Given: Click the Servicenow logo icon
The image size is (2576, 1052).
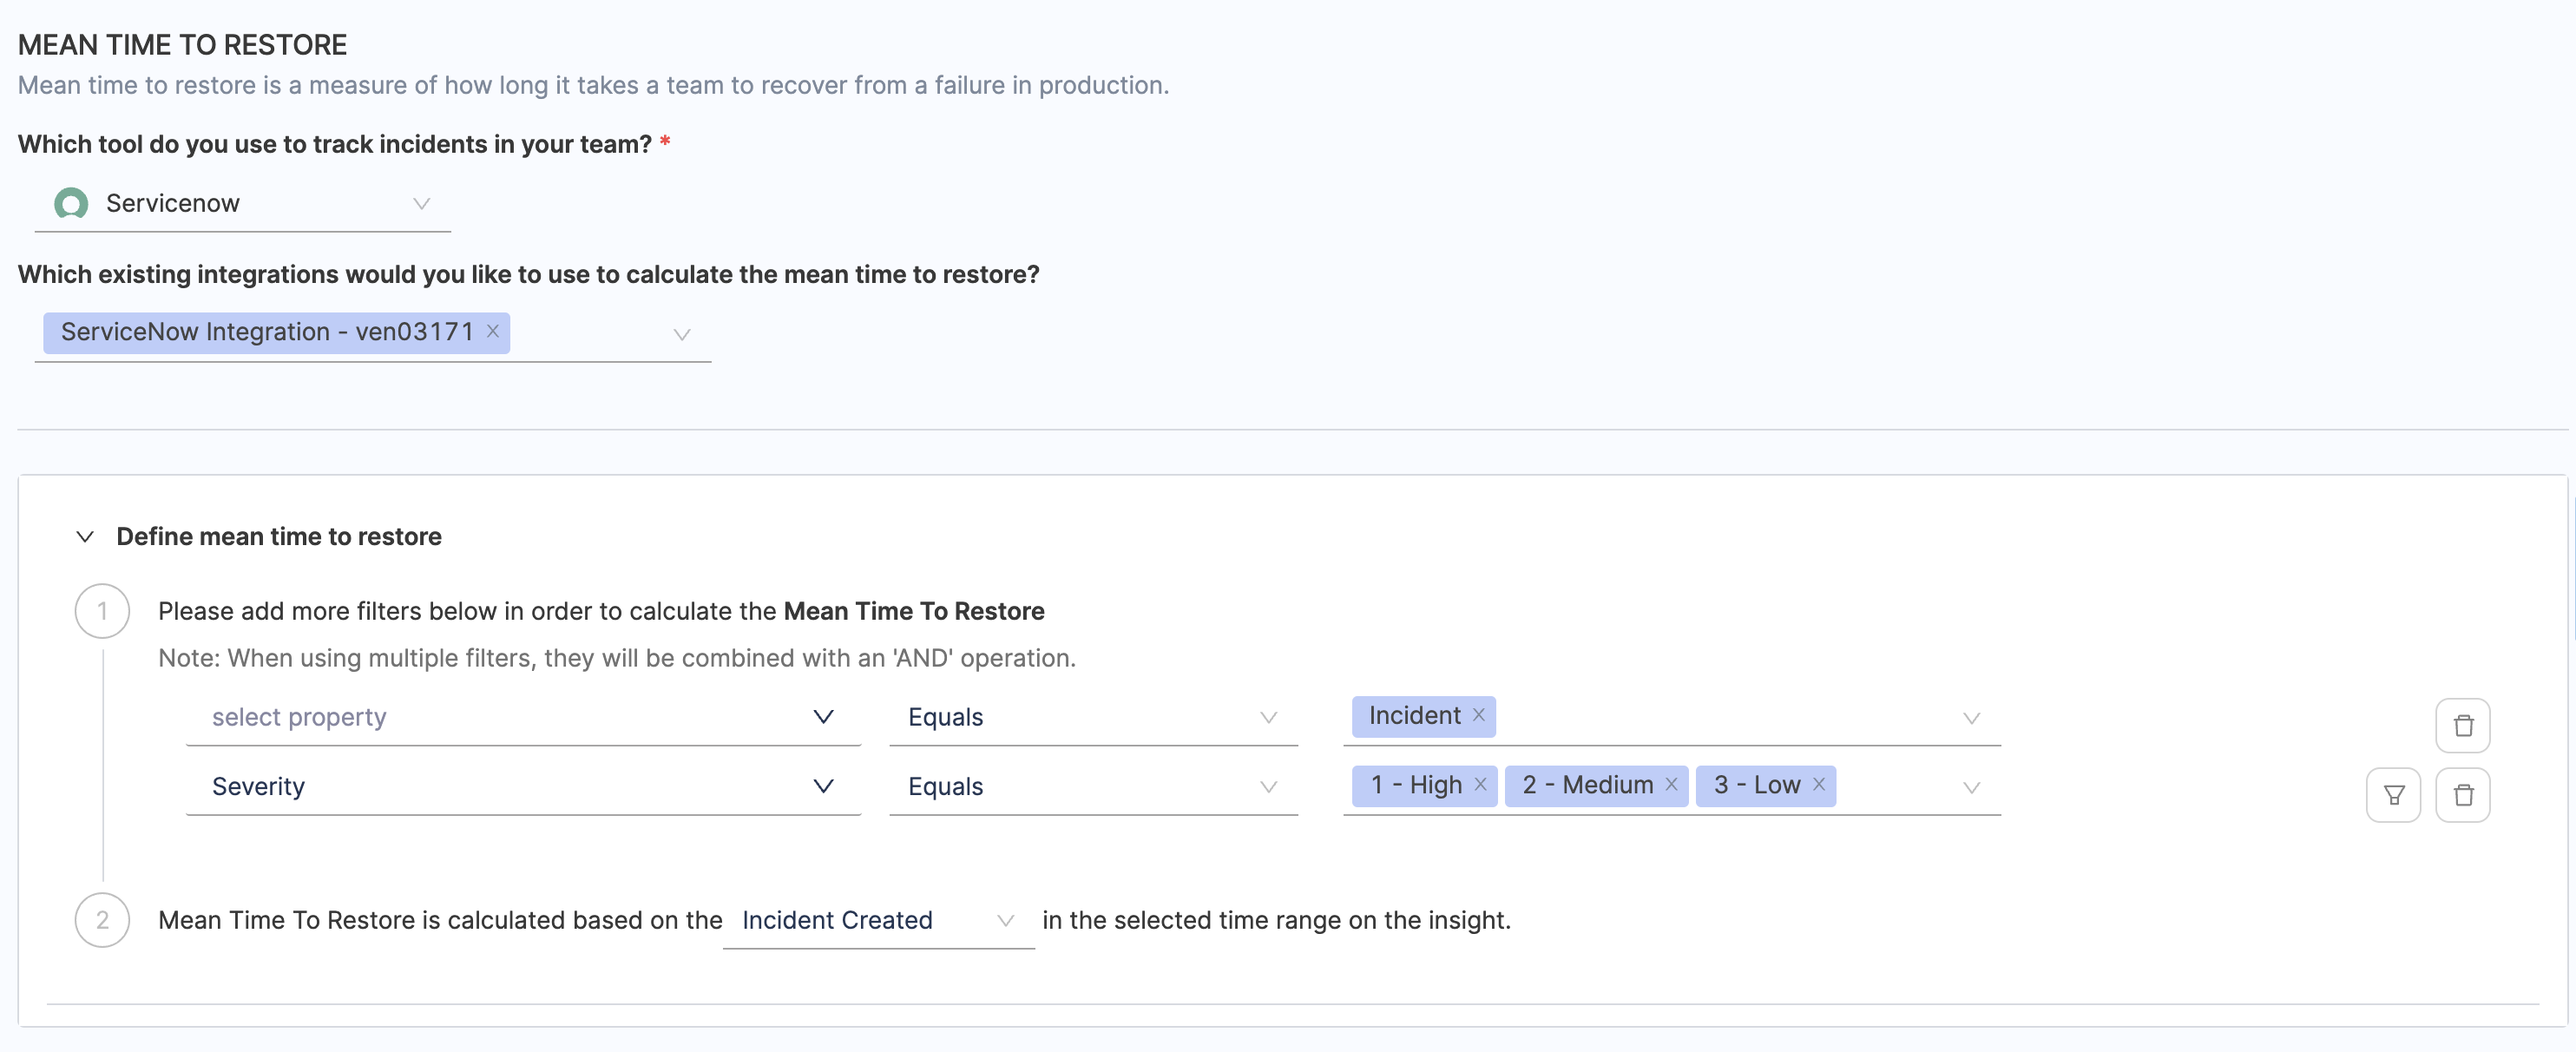Looking at the screenshot, I should [x=71, y=203].
